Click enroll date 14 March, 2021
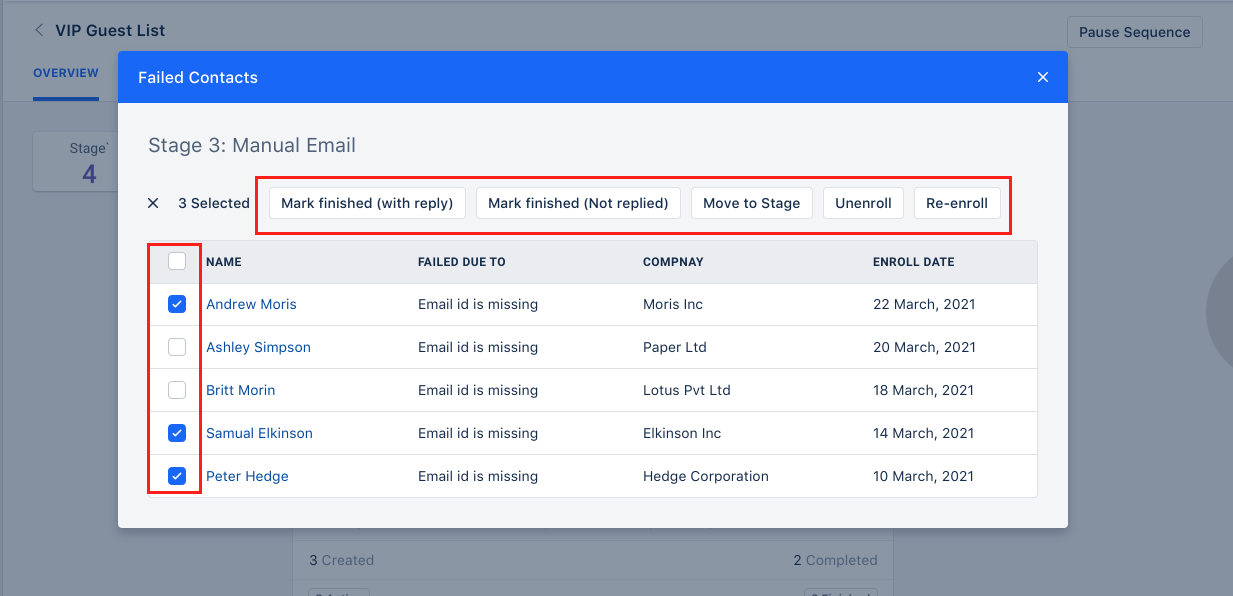 (924, 433)
